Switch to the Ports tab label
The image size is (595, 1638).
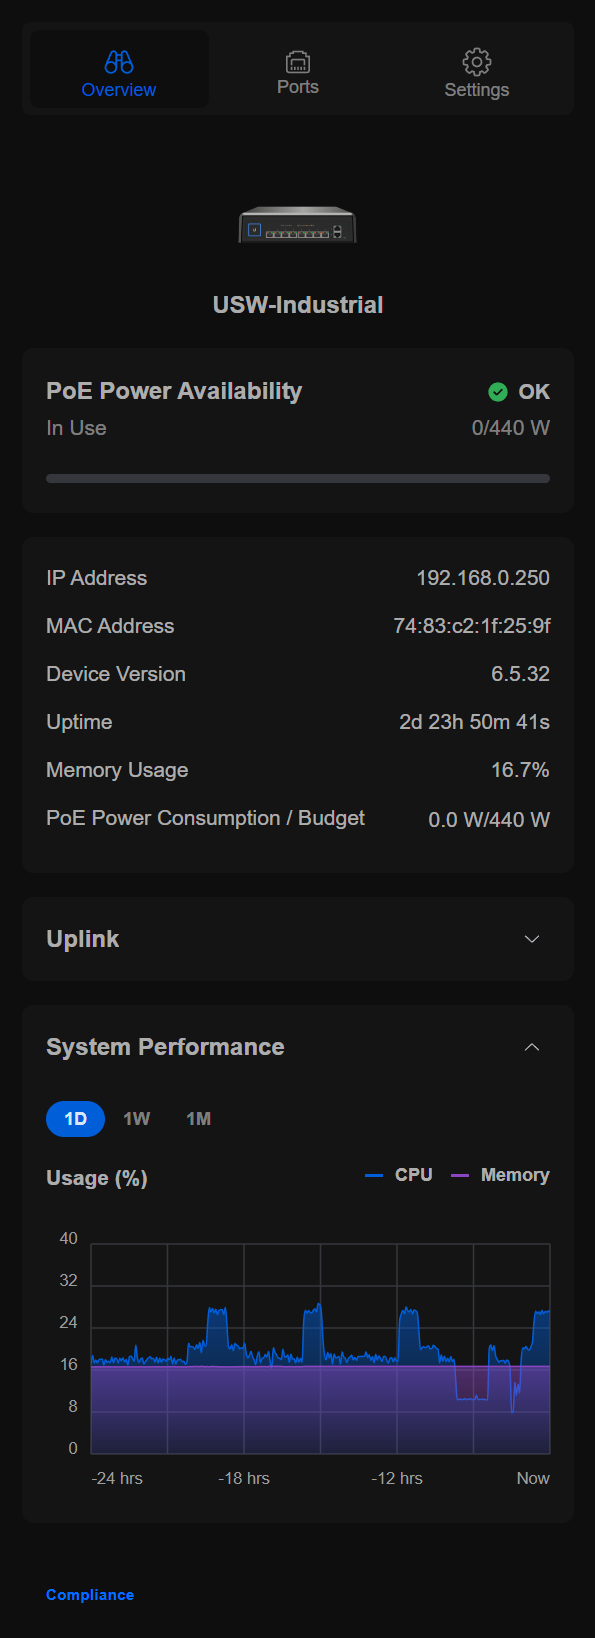pos(298,87)
